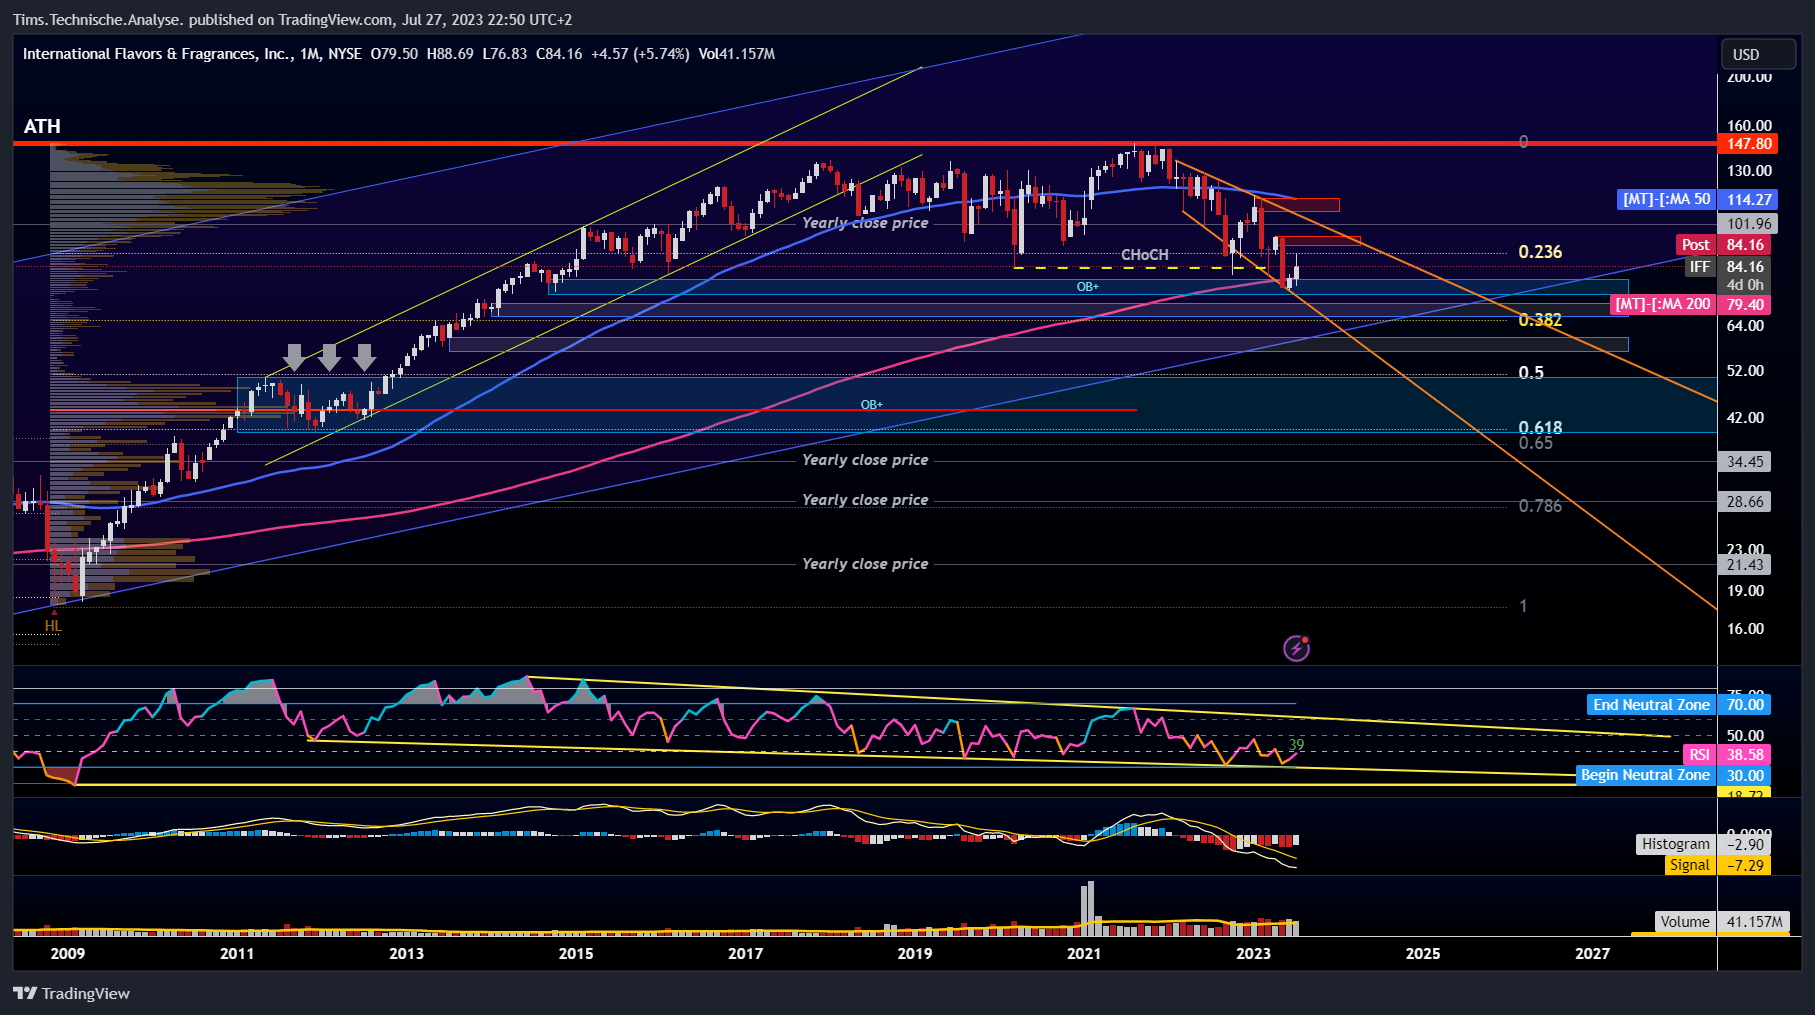Select the yellow Signal label

(x=1689, y=865)
